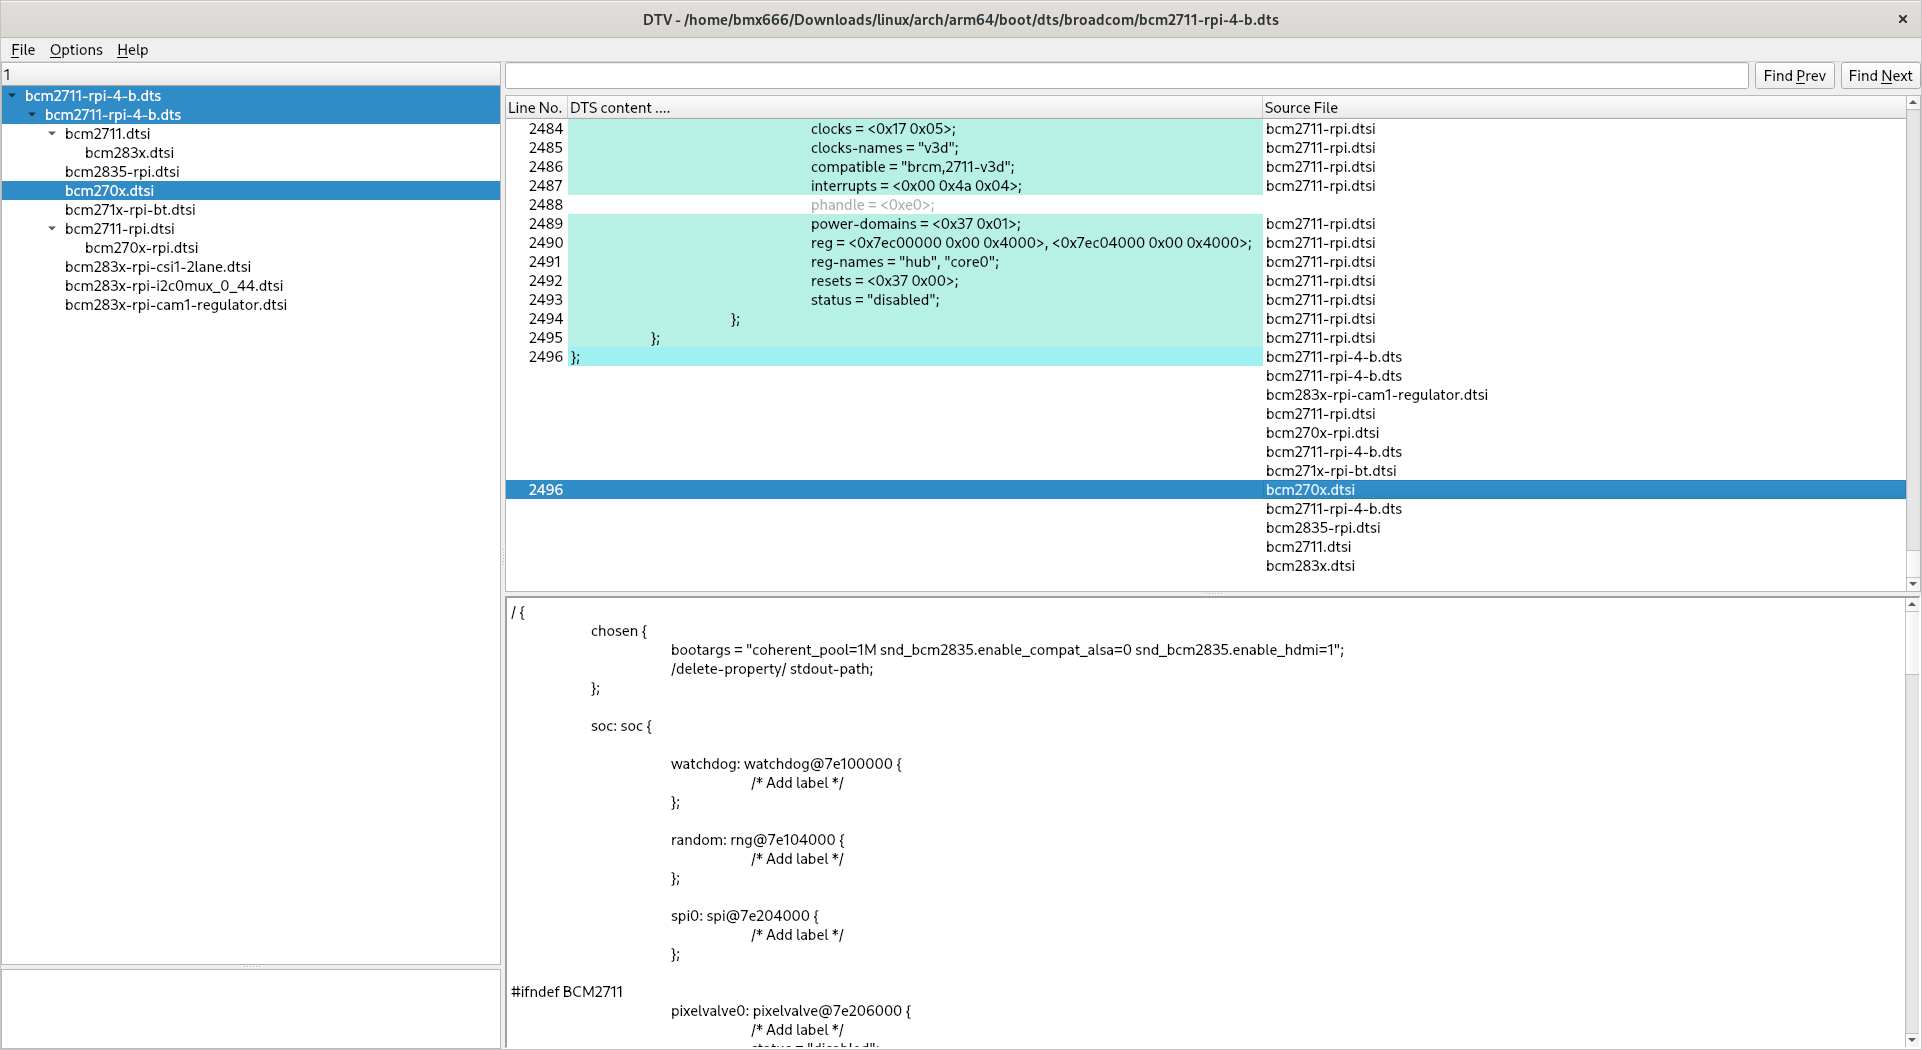Click the DTS table scroll down arrow
Image resolution: width=1922 pixels, height=1050 pixels.
coord(1913,584)
